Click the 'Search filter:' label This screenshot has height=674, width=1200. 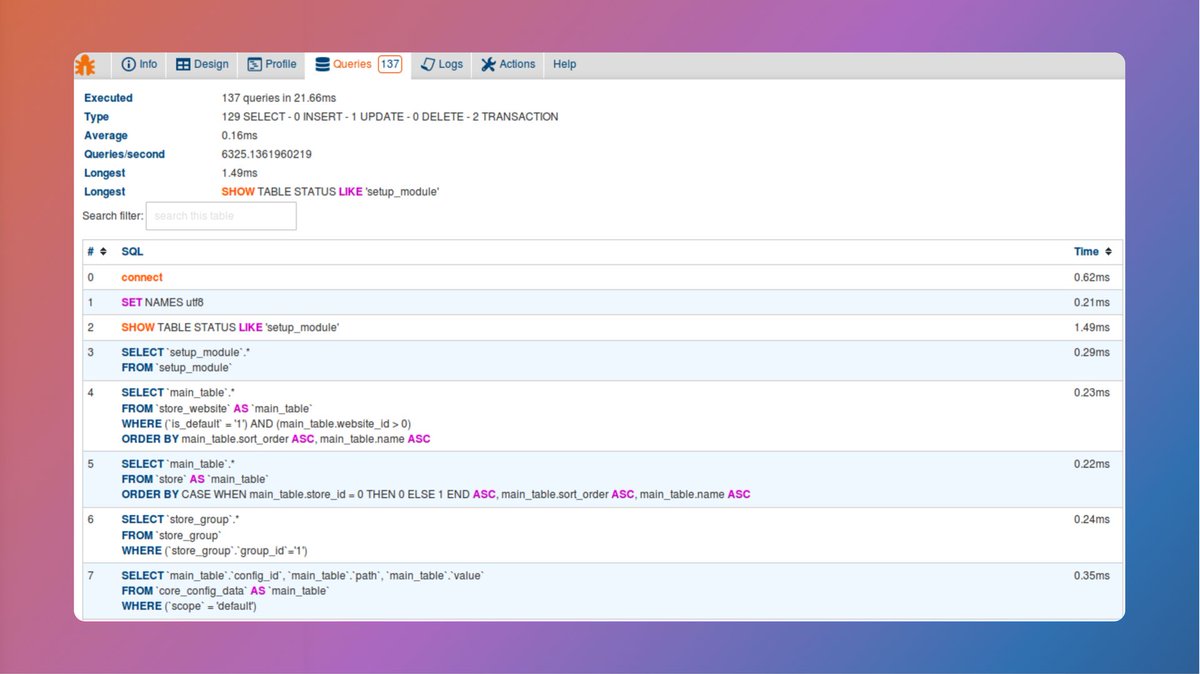click(113, 216)
